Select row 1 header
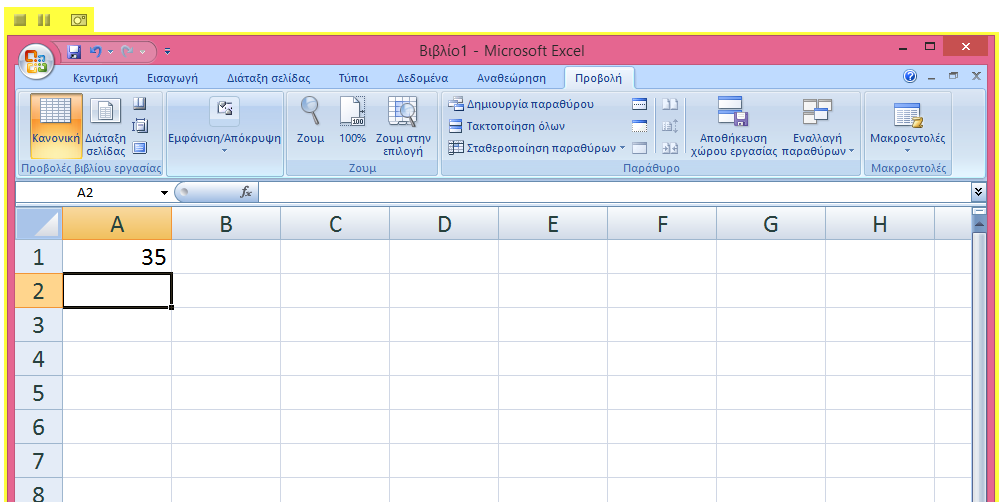1004x502 pixels. click(39, 257)
